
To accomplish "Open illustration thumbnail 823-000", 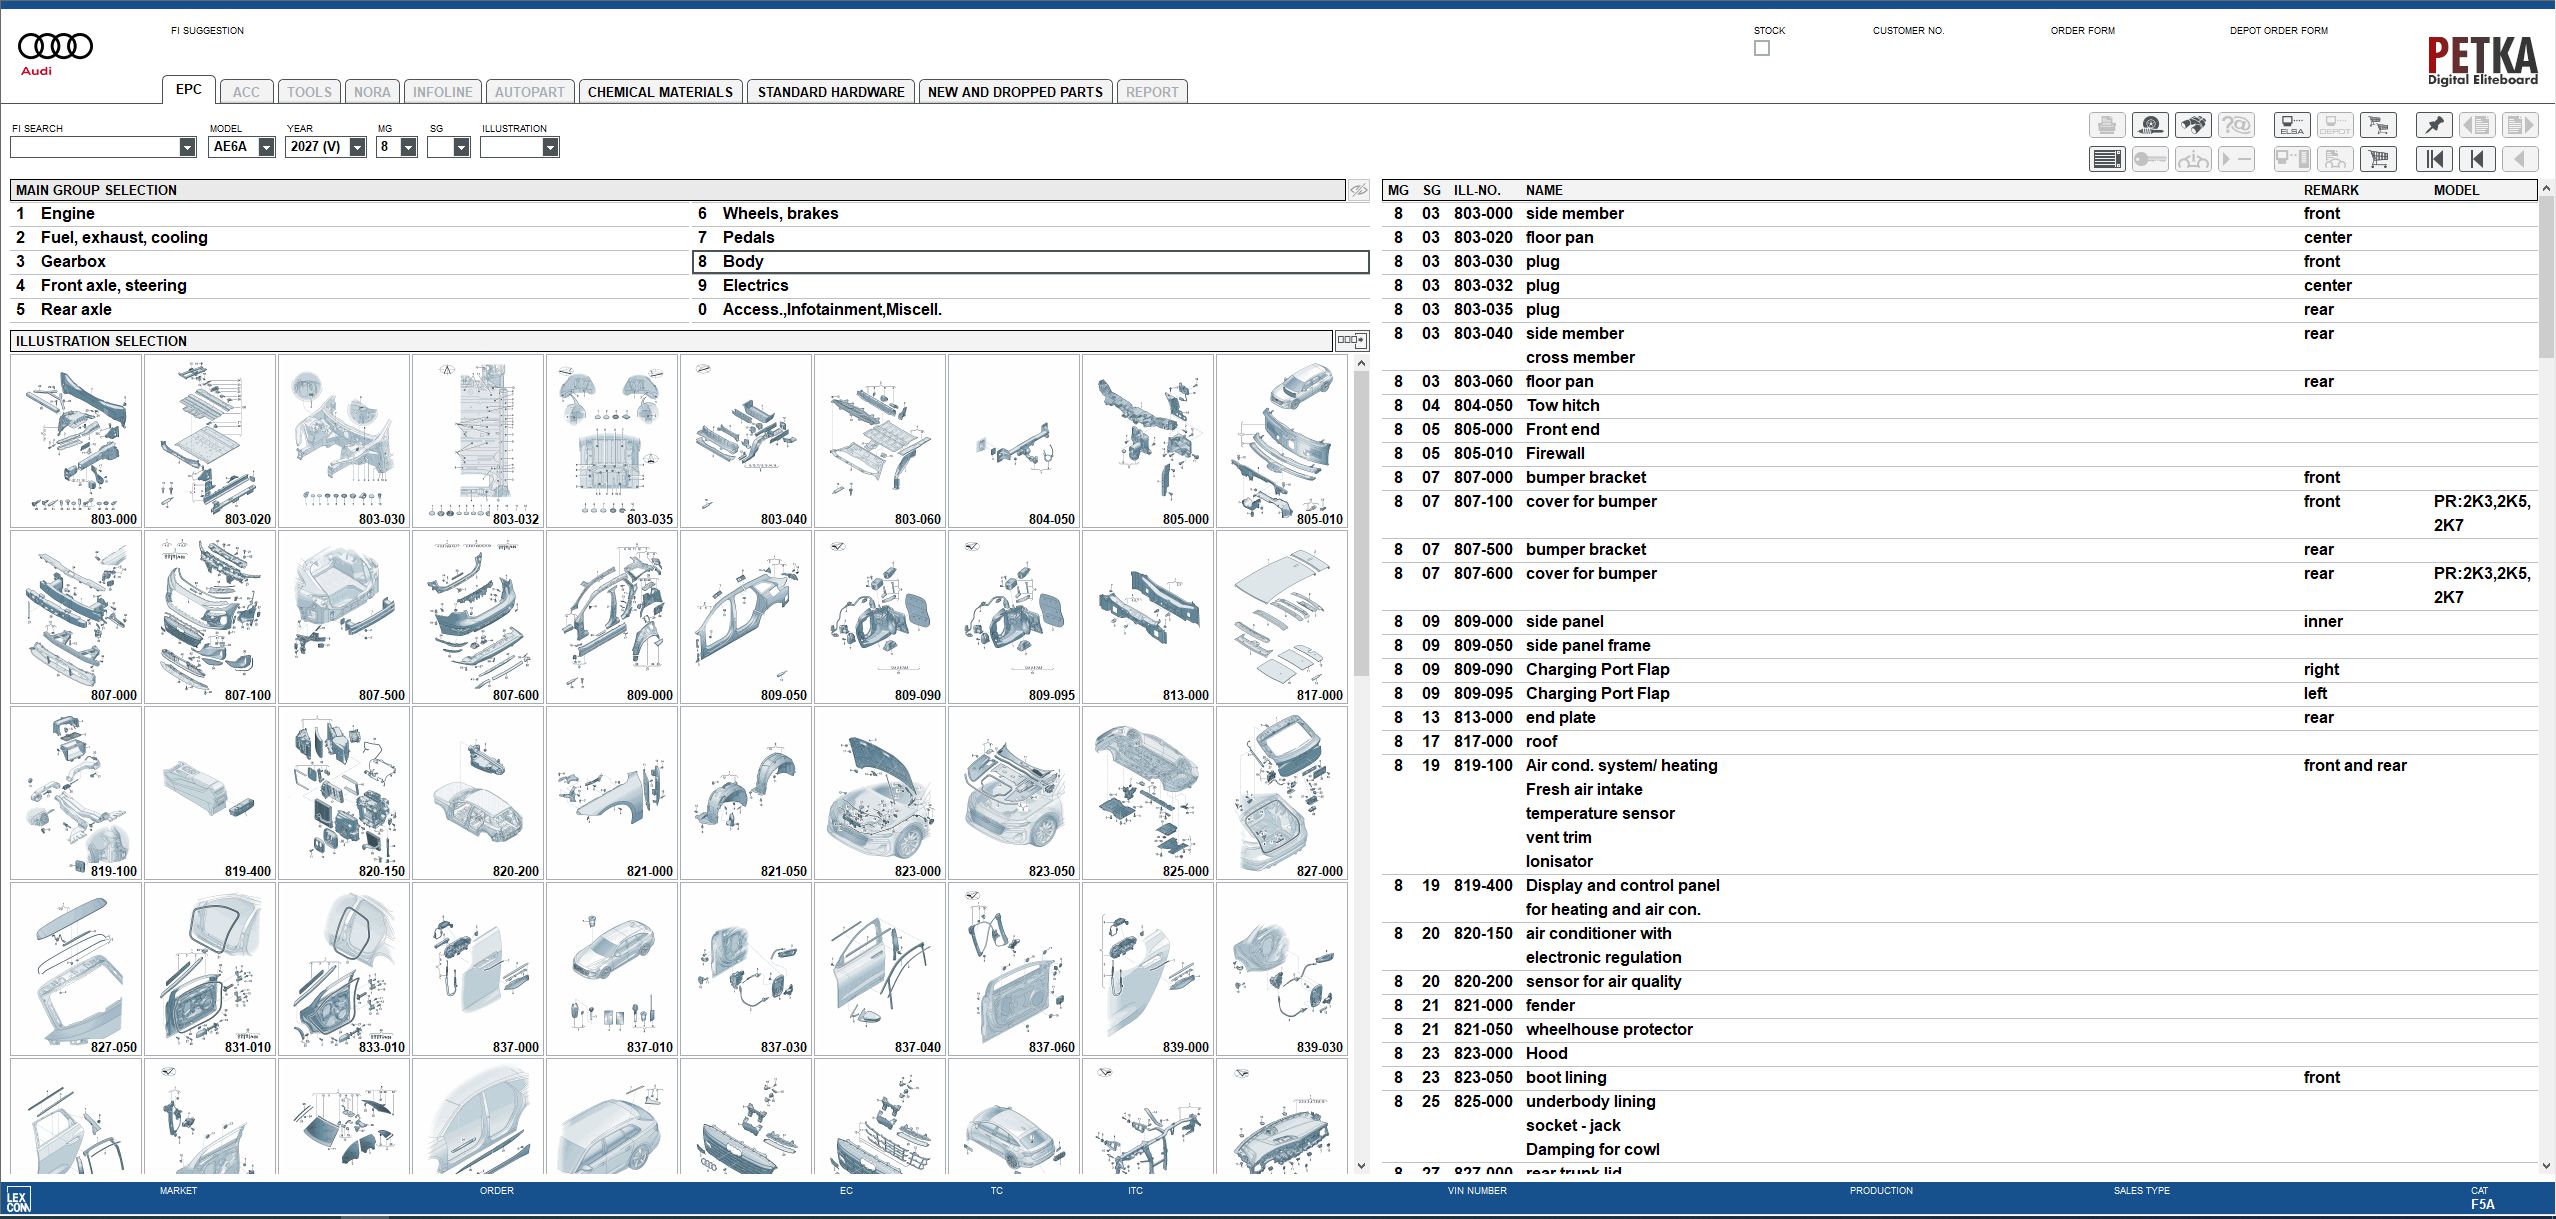I will click(x=880, y=794).
